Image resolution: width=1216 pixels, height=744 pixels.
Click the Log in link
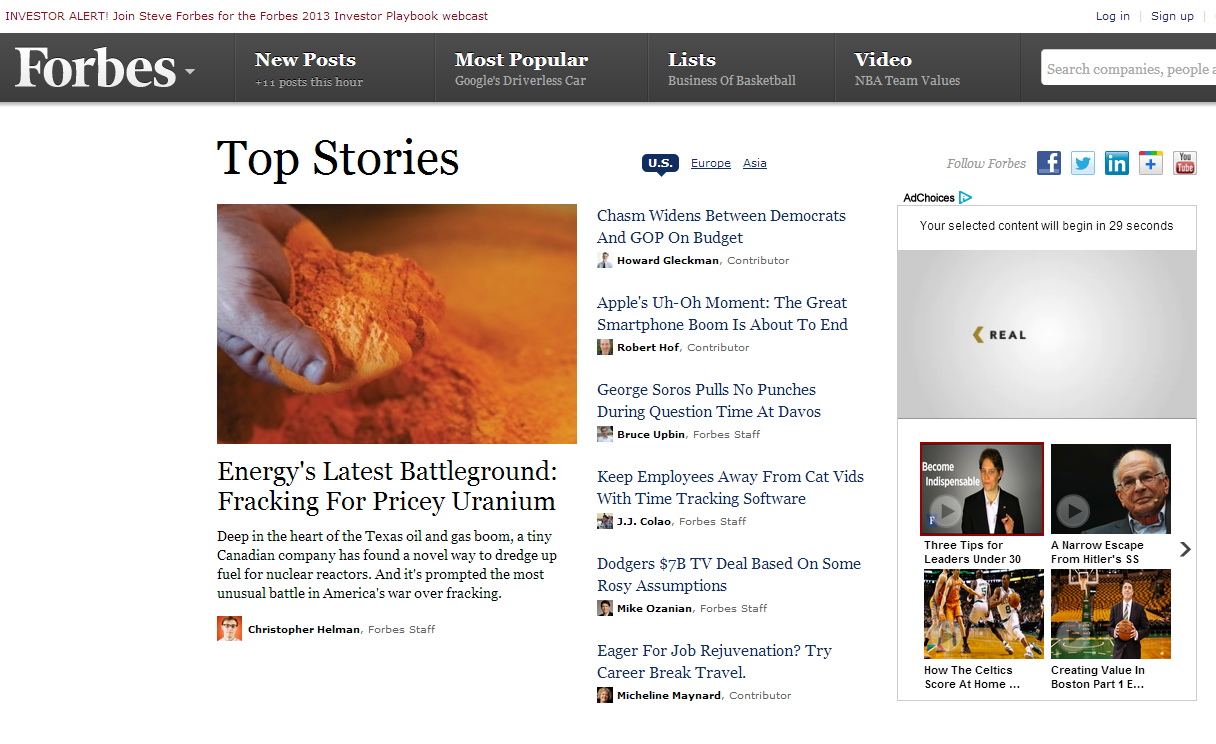1113,16
